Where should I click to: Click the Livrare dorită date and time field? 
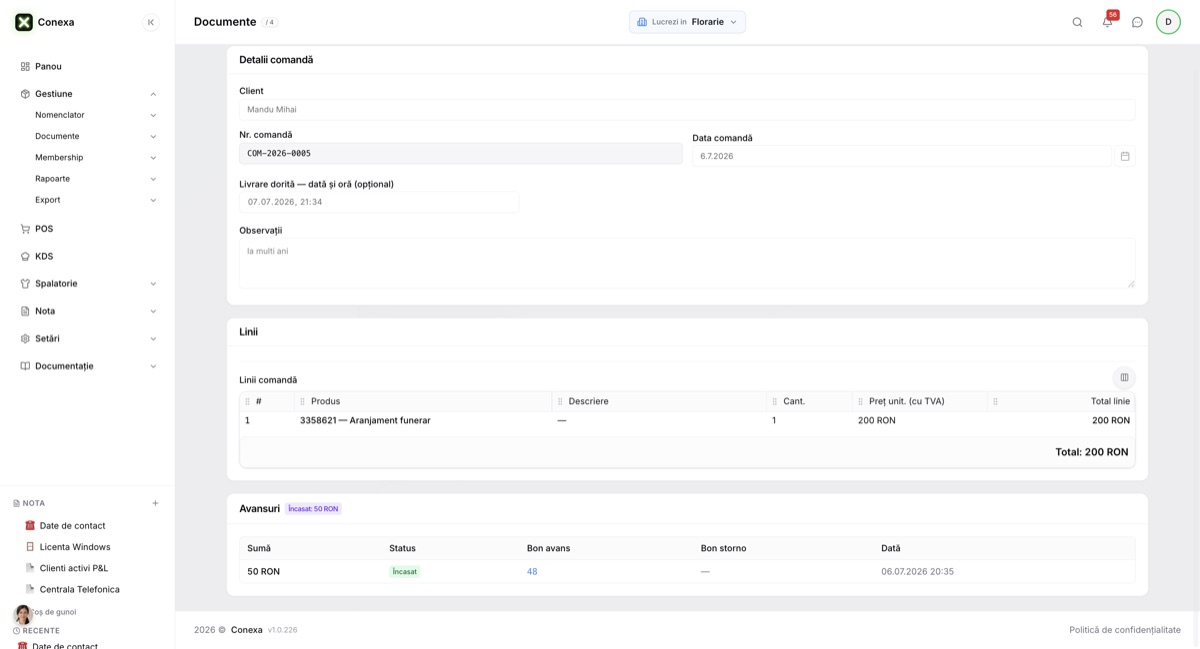[x=379, y=202]
